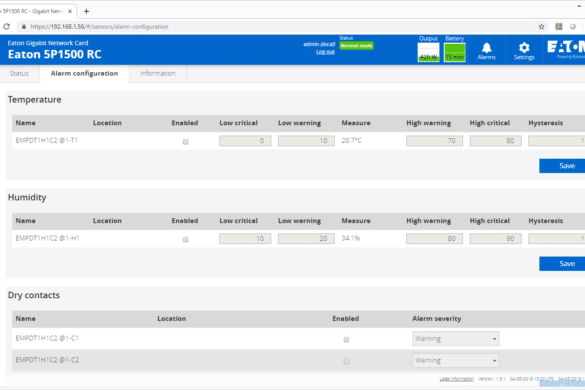Enable humidity sensor EMPDT1H1C2 @1-H1 checkbox

(185, 239)
